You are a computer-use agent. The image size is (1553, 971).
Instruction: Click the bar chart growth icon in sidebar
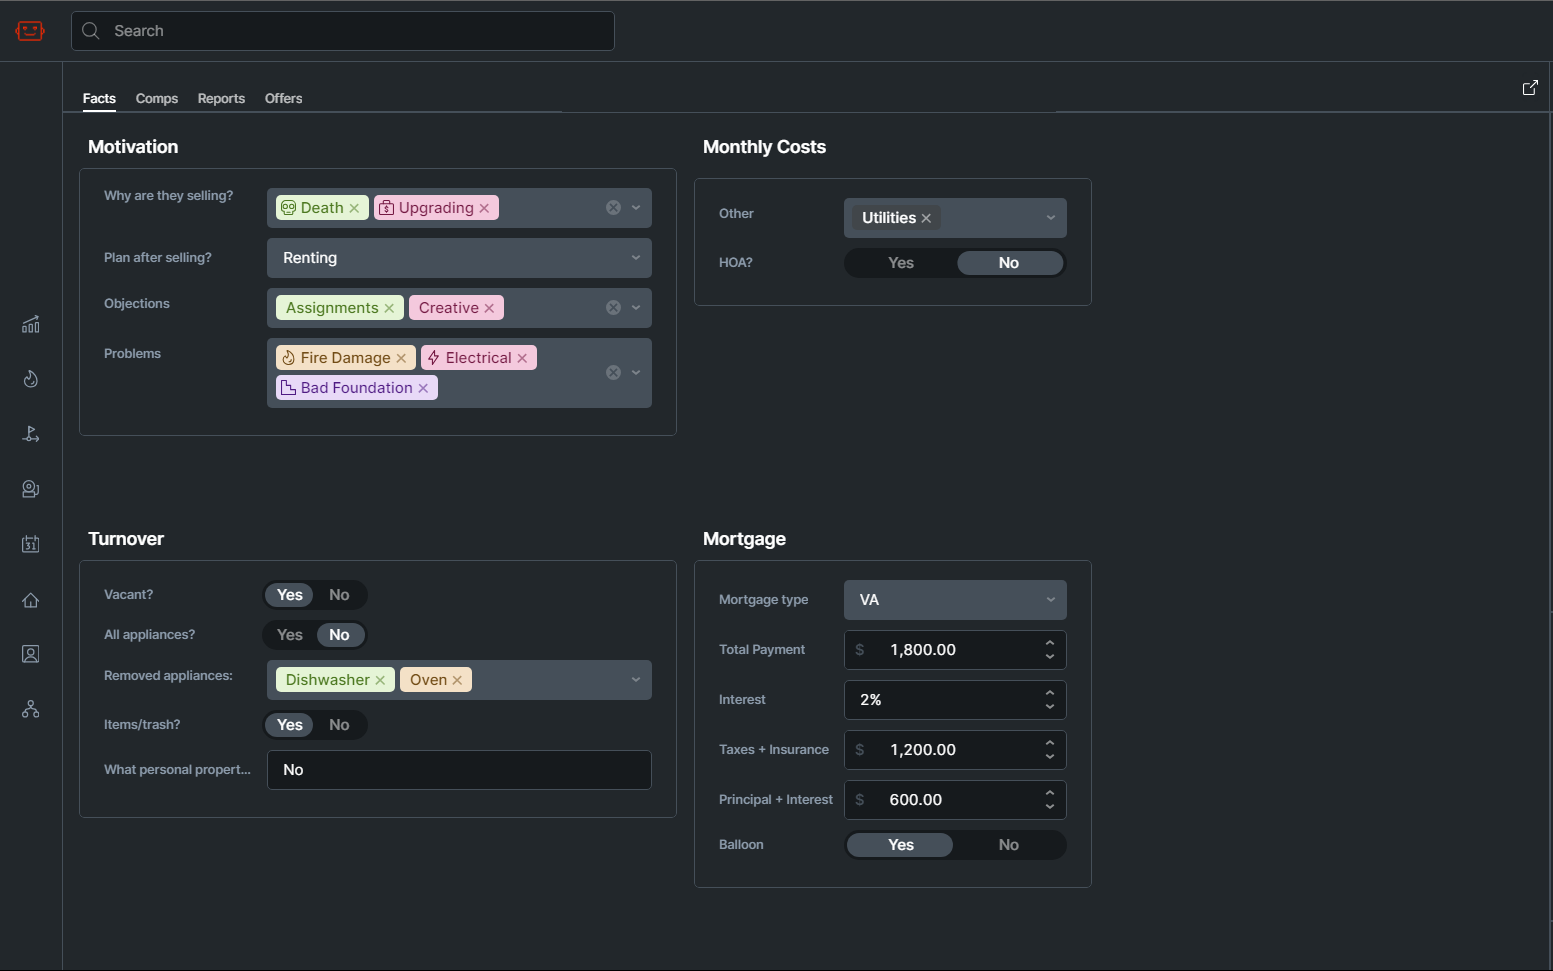31,325
